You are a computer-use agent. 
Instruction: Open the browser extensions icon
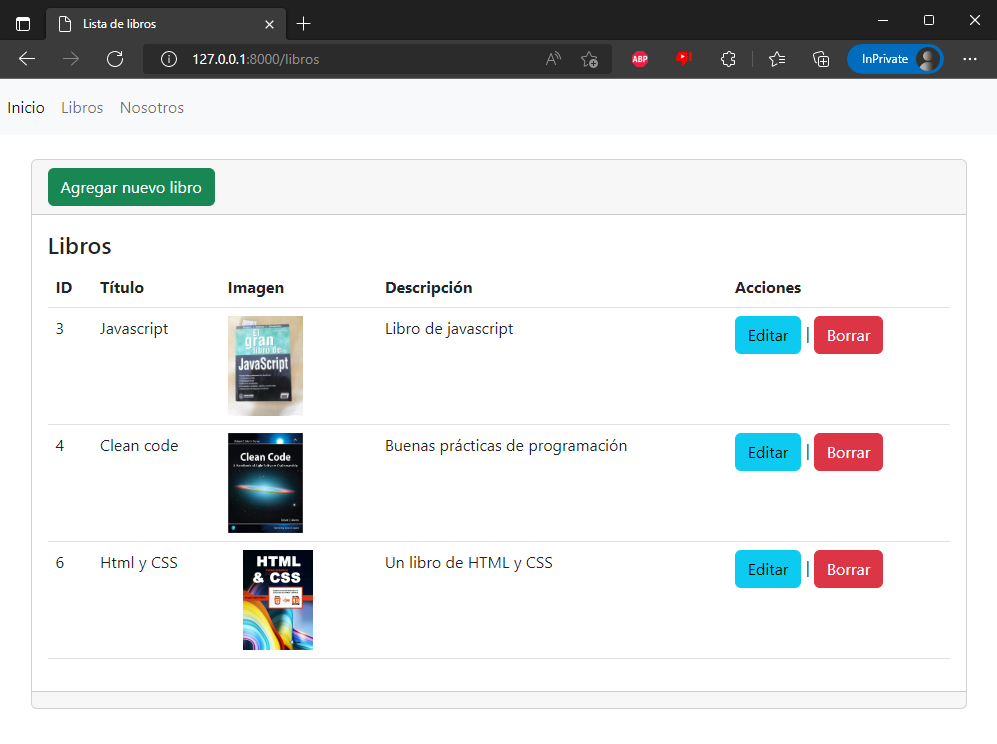pyautogui.click(x=728, y=59)
